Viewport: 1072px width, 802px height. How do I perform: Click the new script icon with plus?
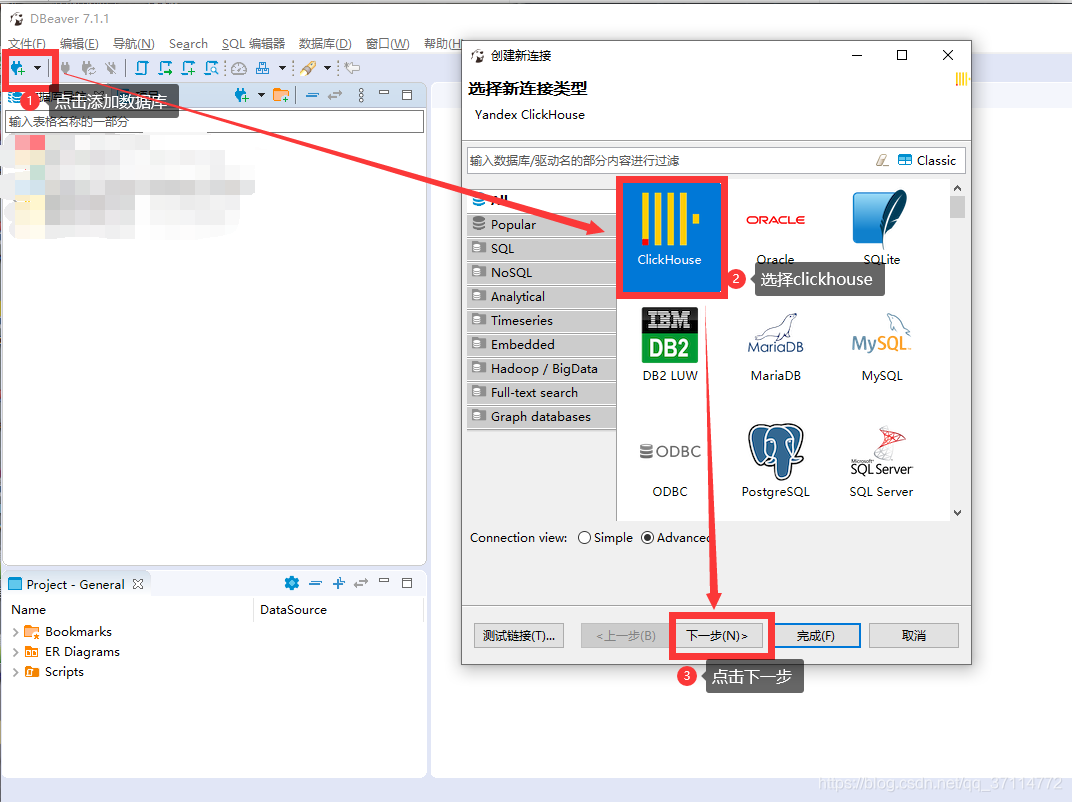point(188,68)
